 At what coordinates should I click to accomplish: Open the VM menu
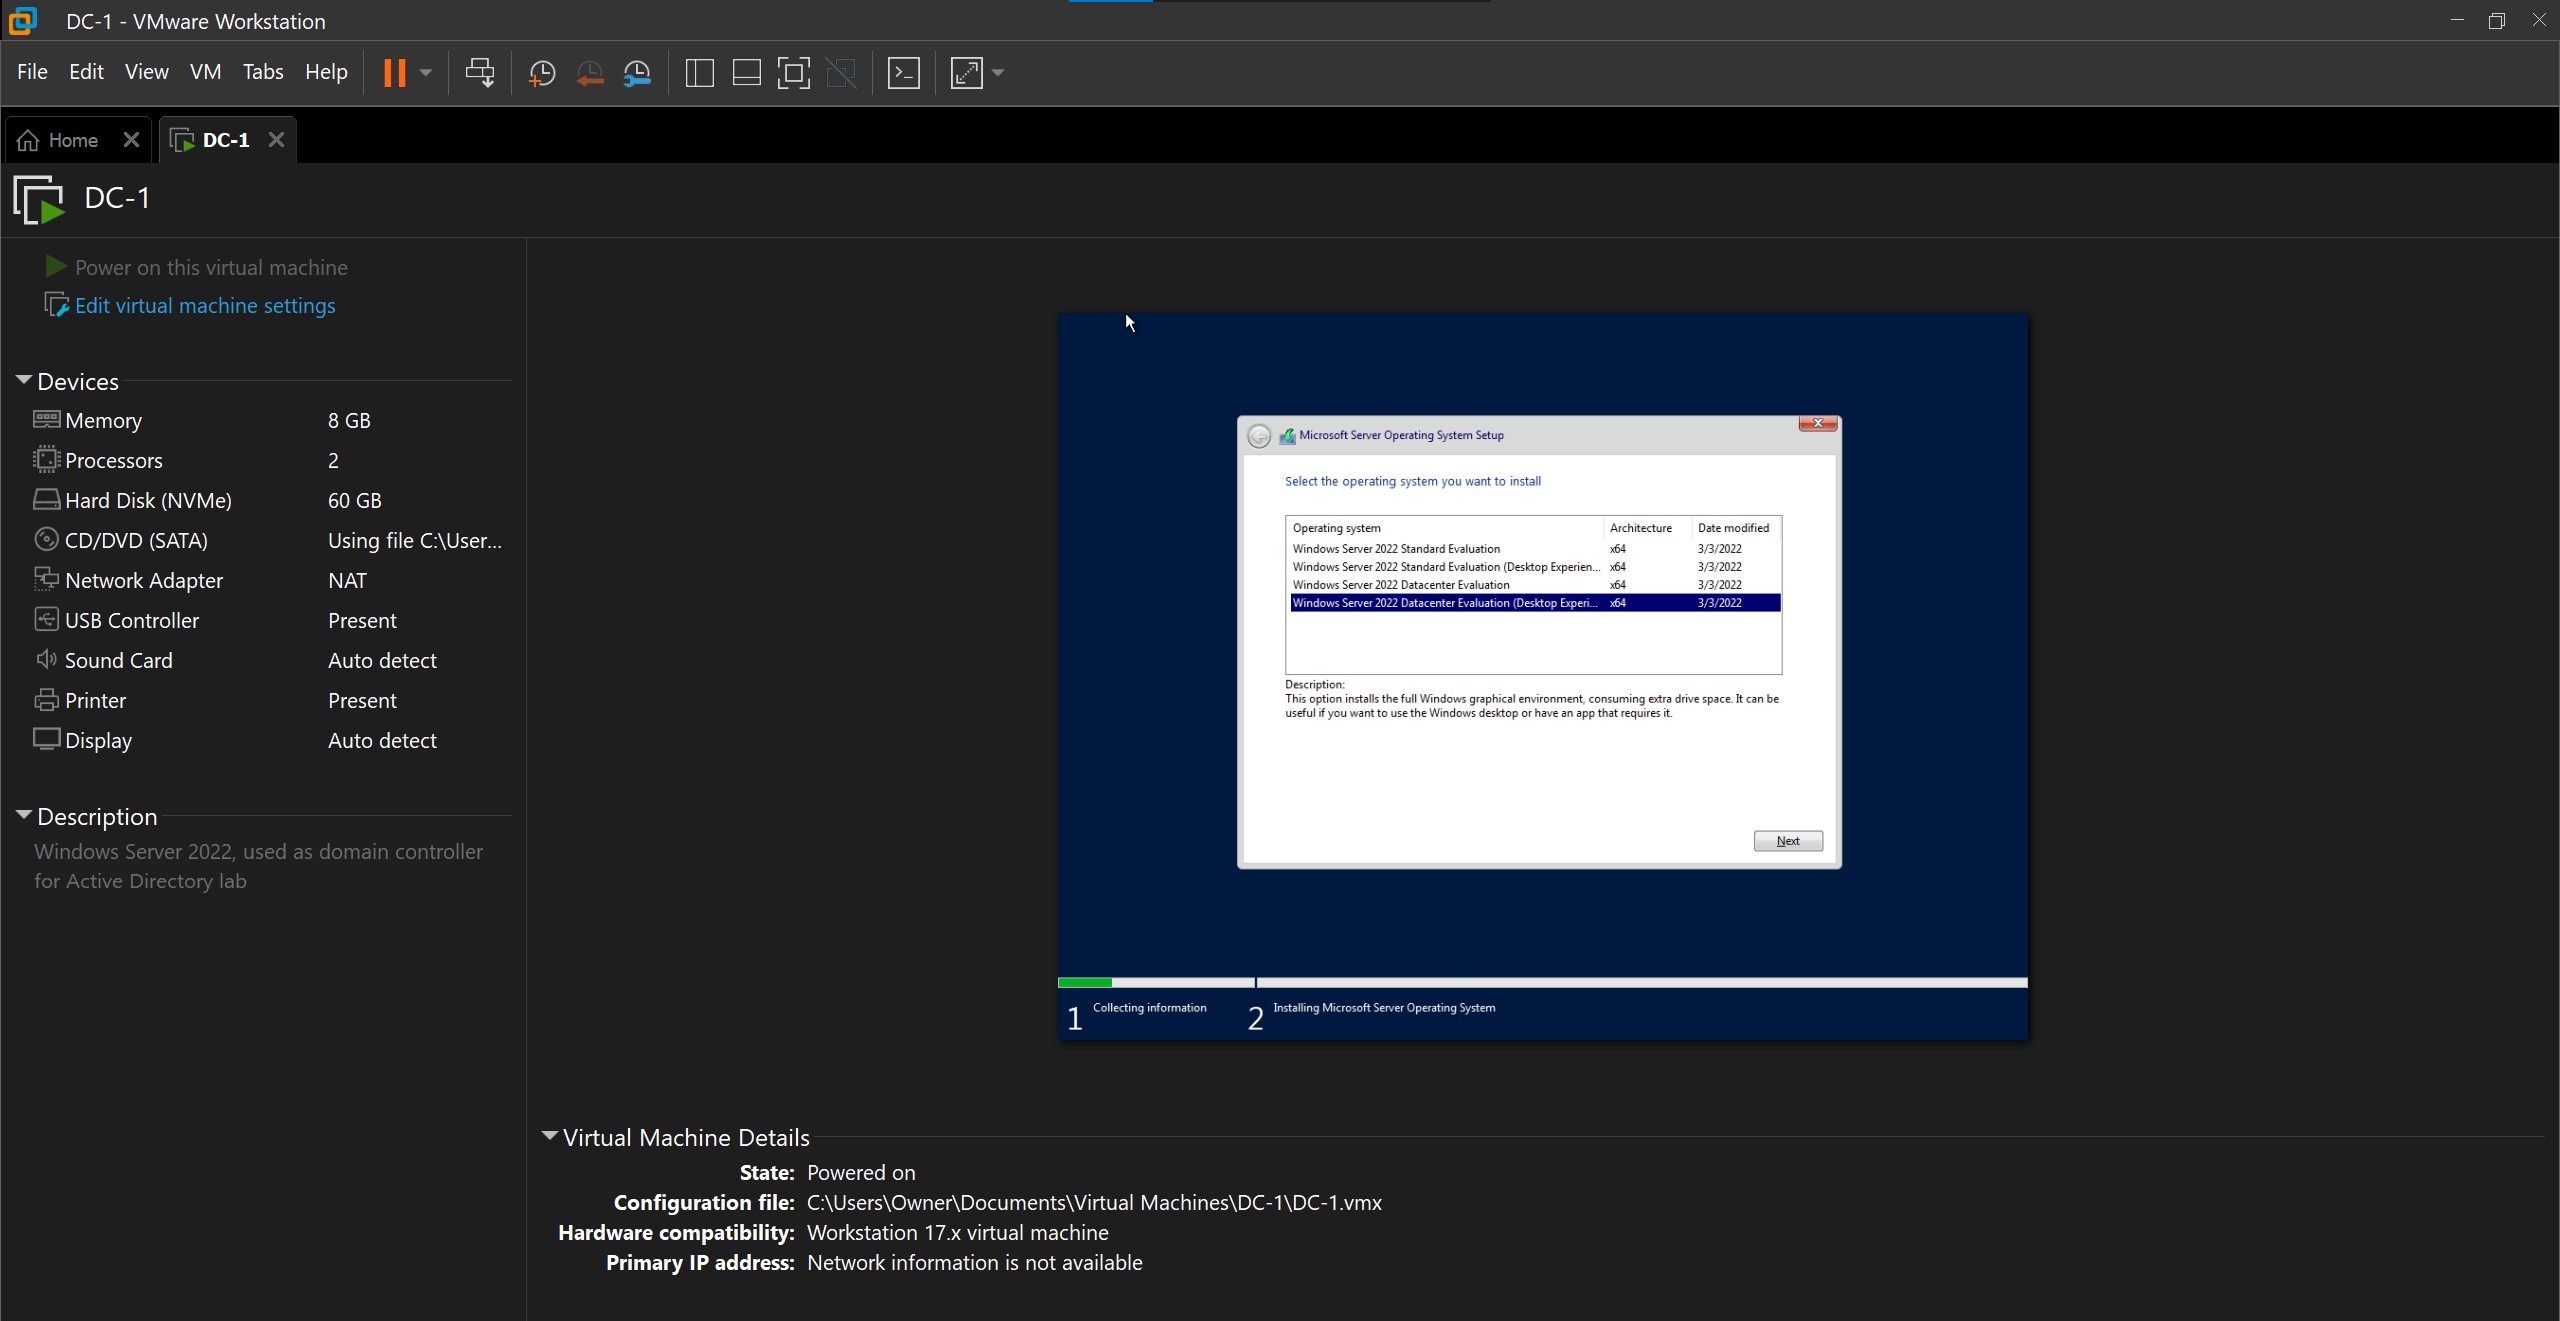coord(205,72)
